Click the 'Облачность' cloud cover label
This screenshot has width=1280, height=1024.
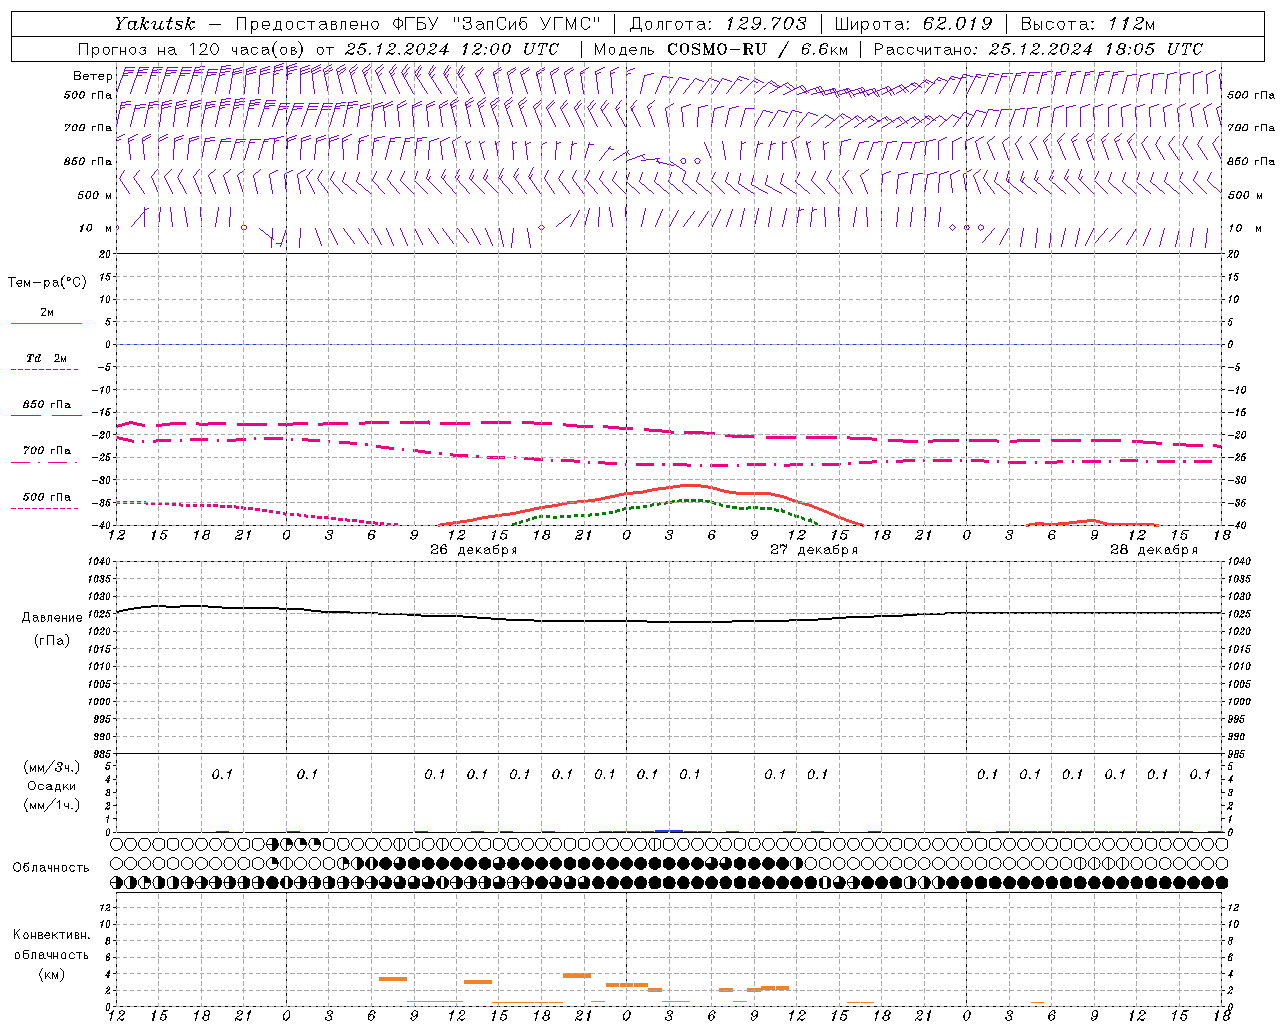51,867
